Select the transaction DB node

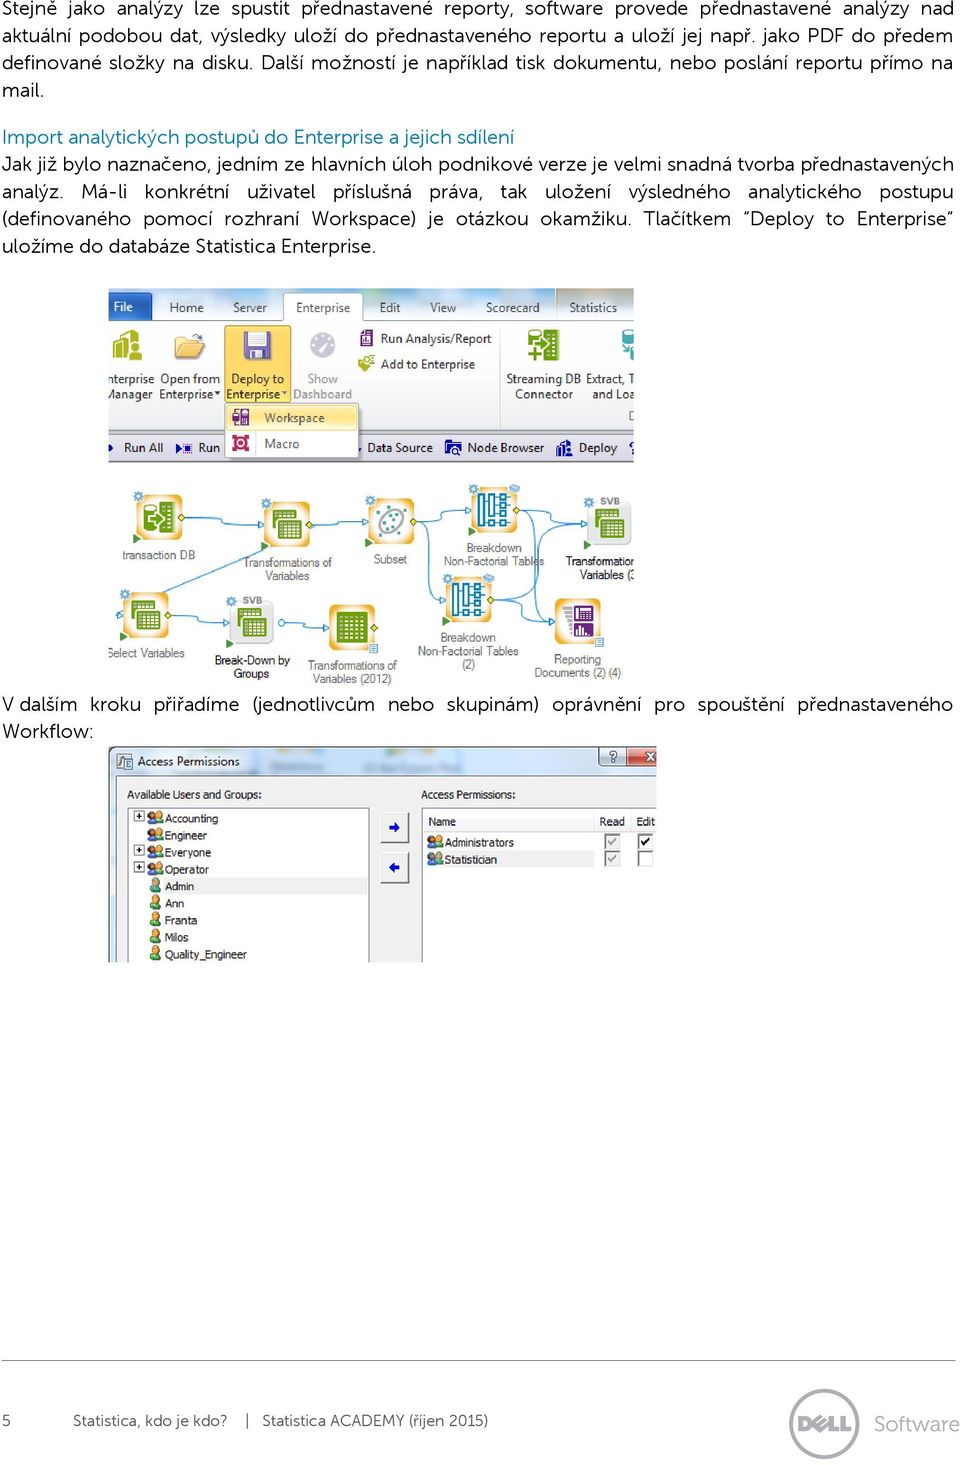tap(158, 518)
